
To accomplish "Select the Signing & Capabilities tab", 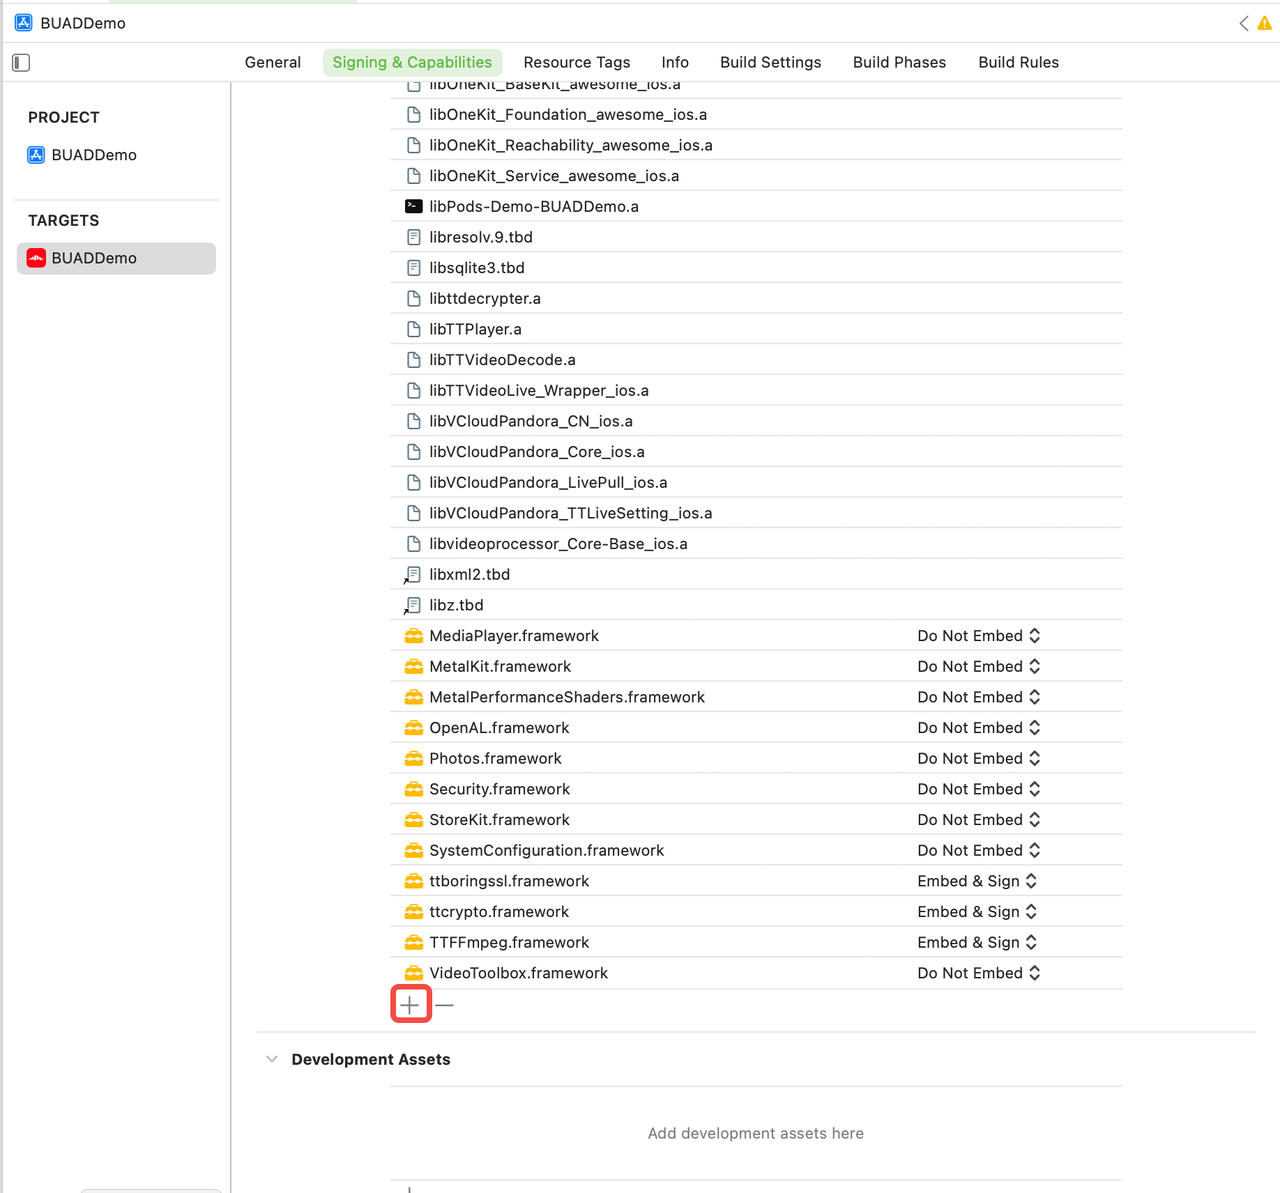I will click(412, 62).
